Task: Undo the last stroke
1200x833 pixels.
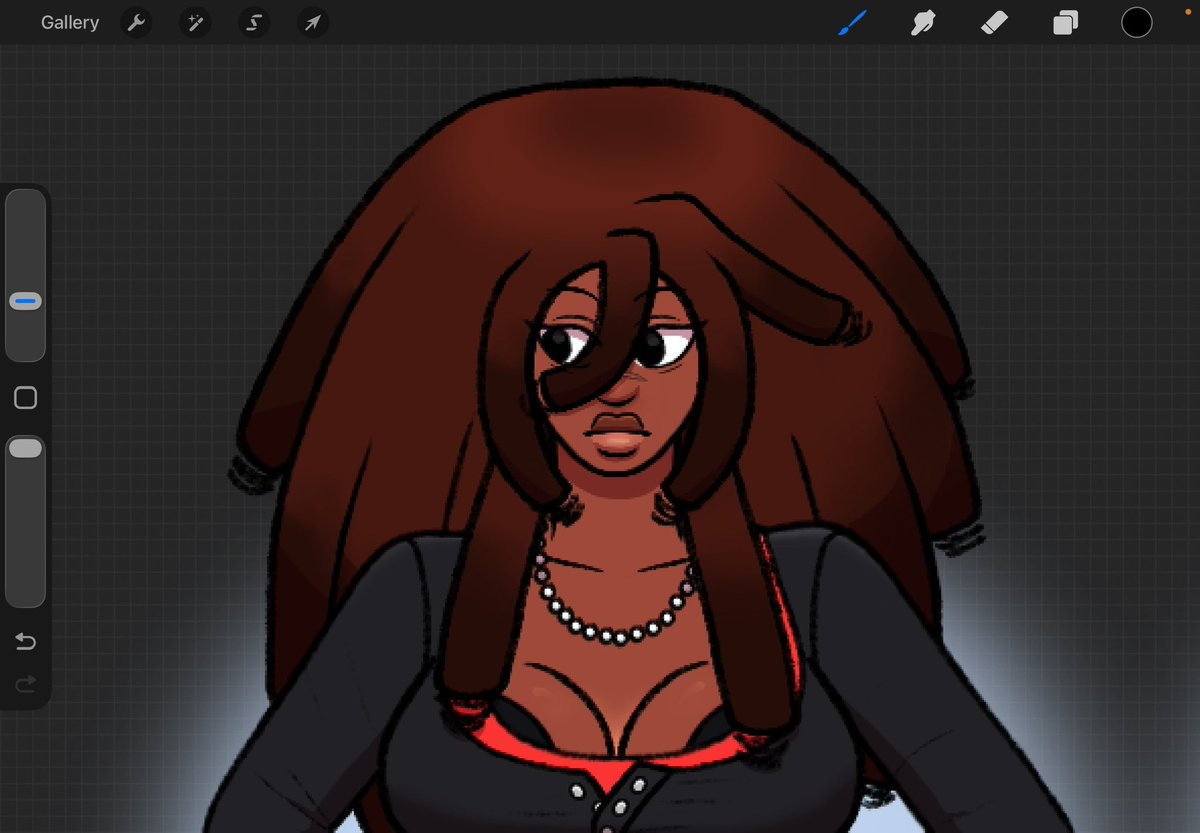Action: pyautogui.click(x=25, y=641)
